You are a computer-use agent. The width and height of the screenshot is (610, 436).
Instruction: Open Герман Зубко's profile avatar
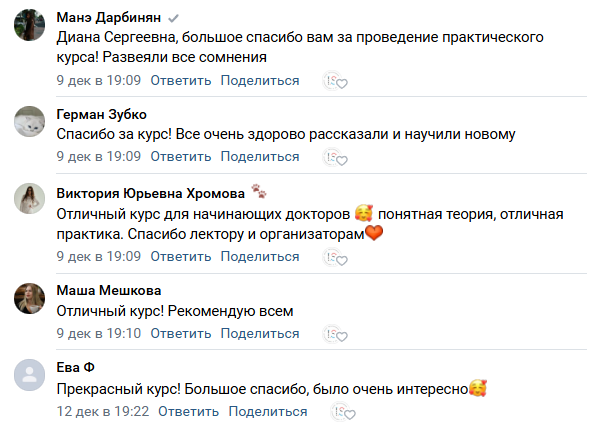31,122
